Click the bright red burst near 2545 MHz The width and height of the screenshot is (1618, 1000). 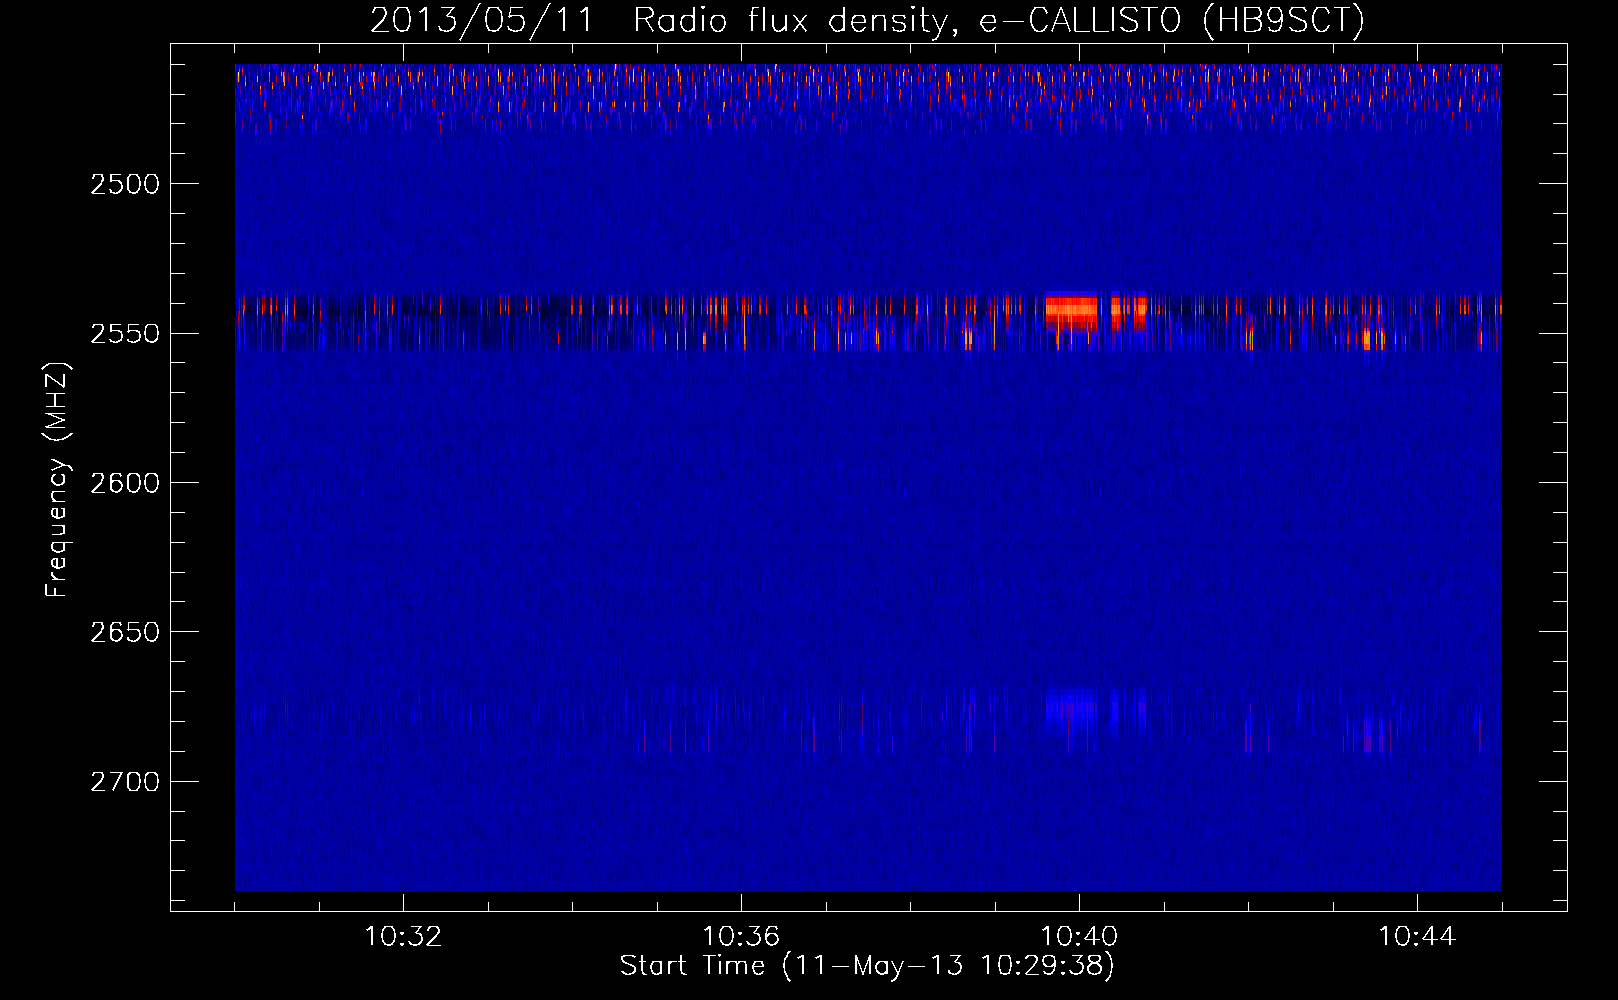[1072, 311]
